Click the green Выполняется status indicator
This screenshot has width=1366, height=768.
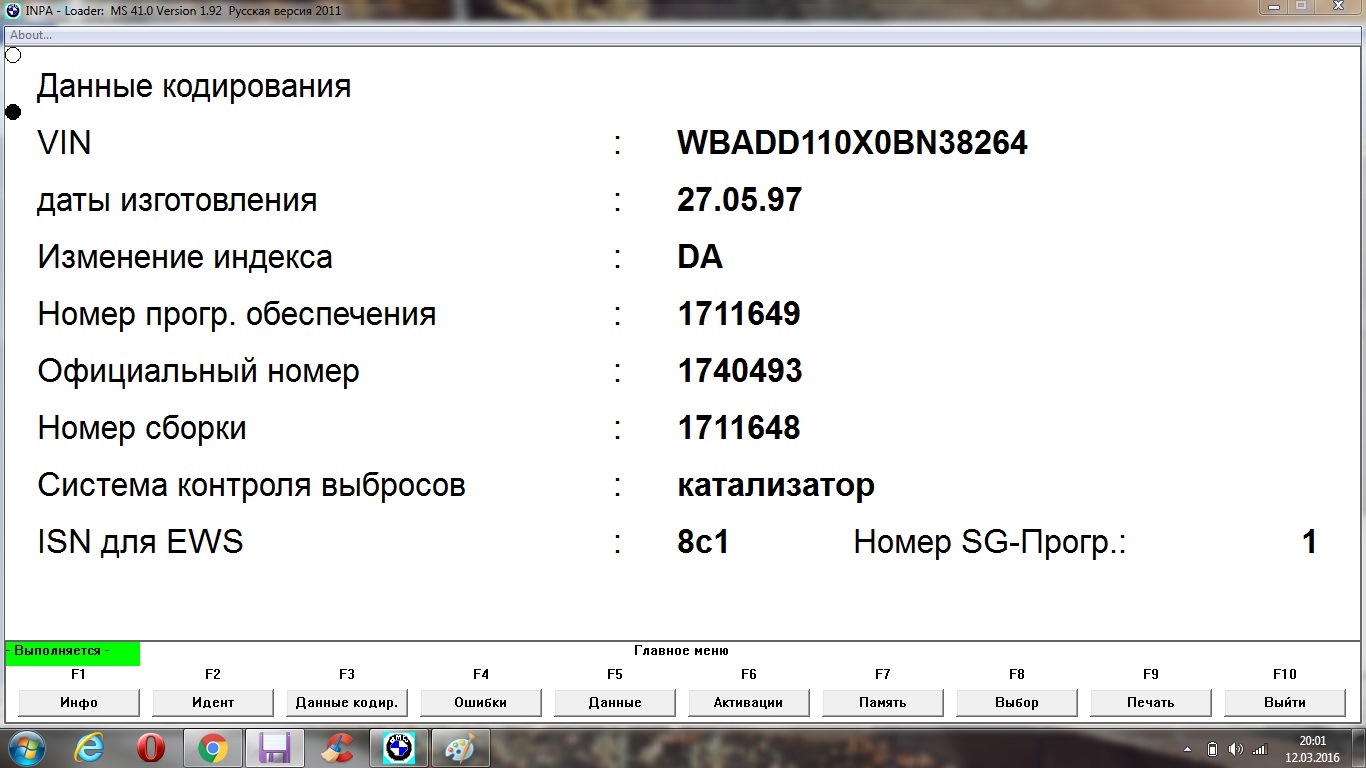(x=72, y=652)
